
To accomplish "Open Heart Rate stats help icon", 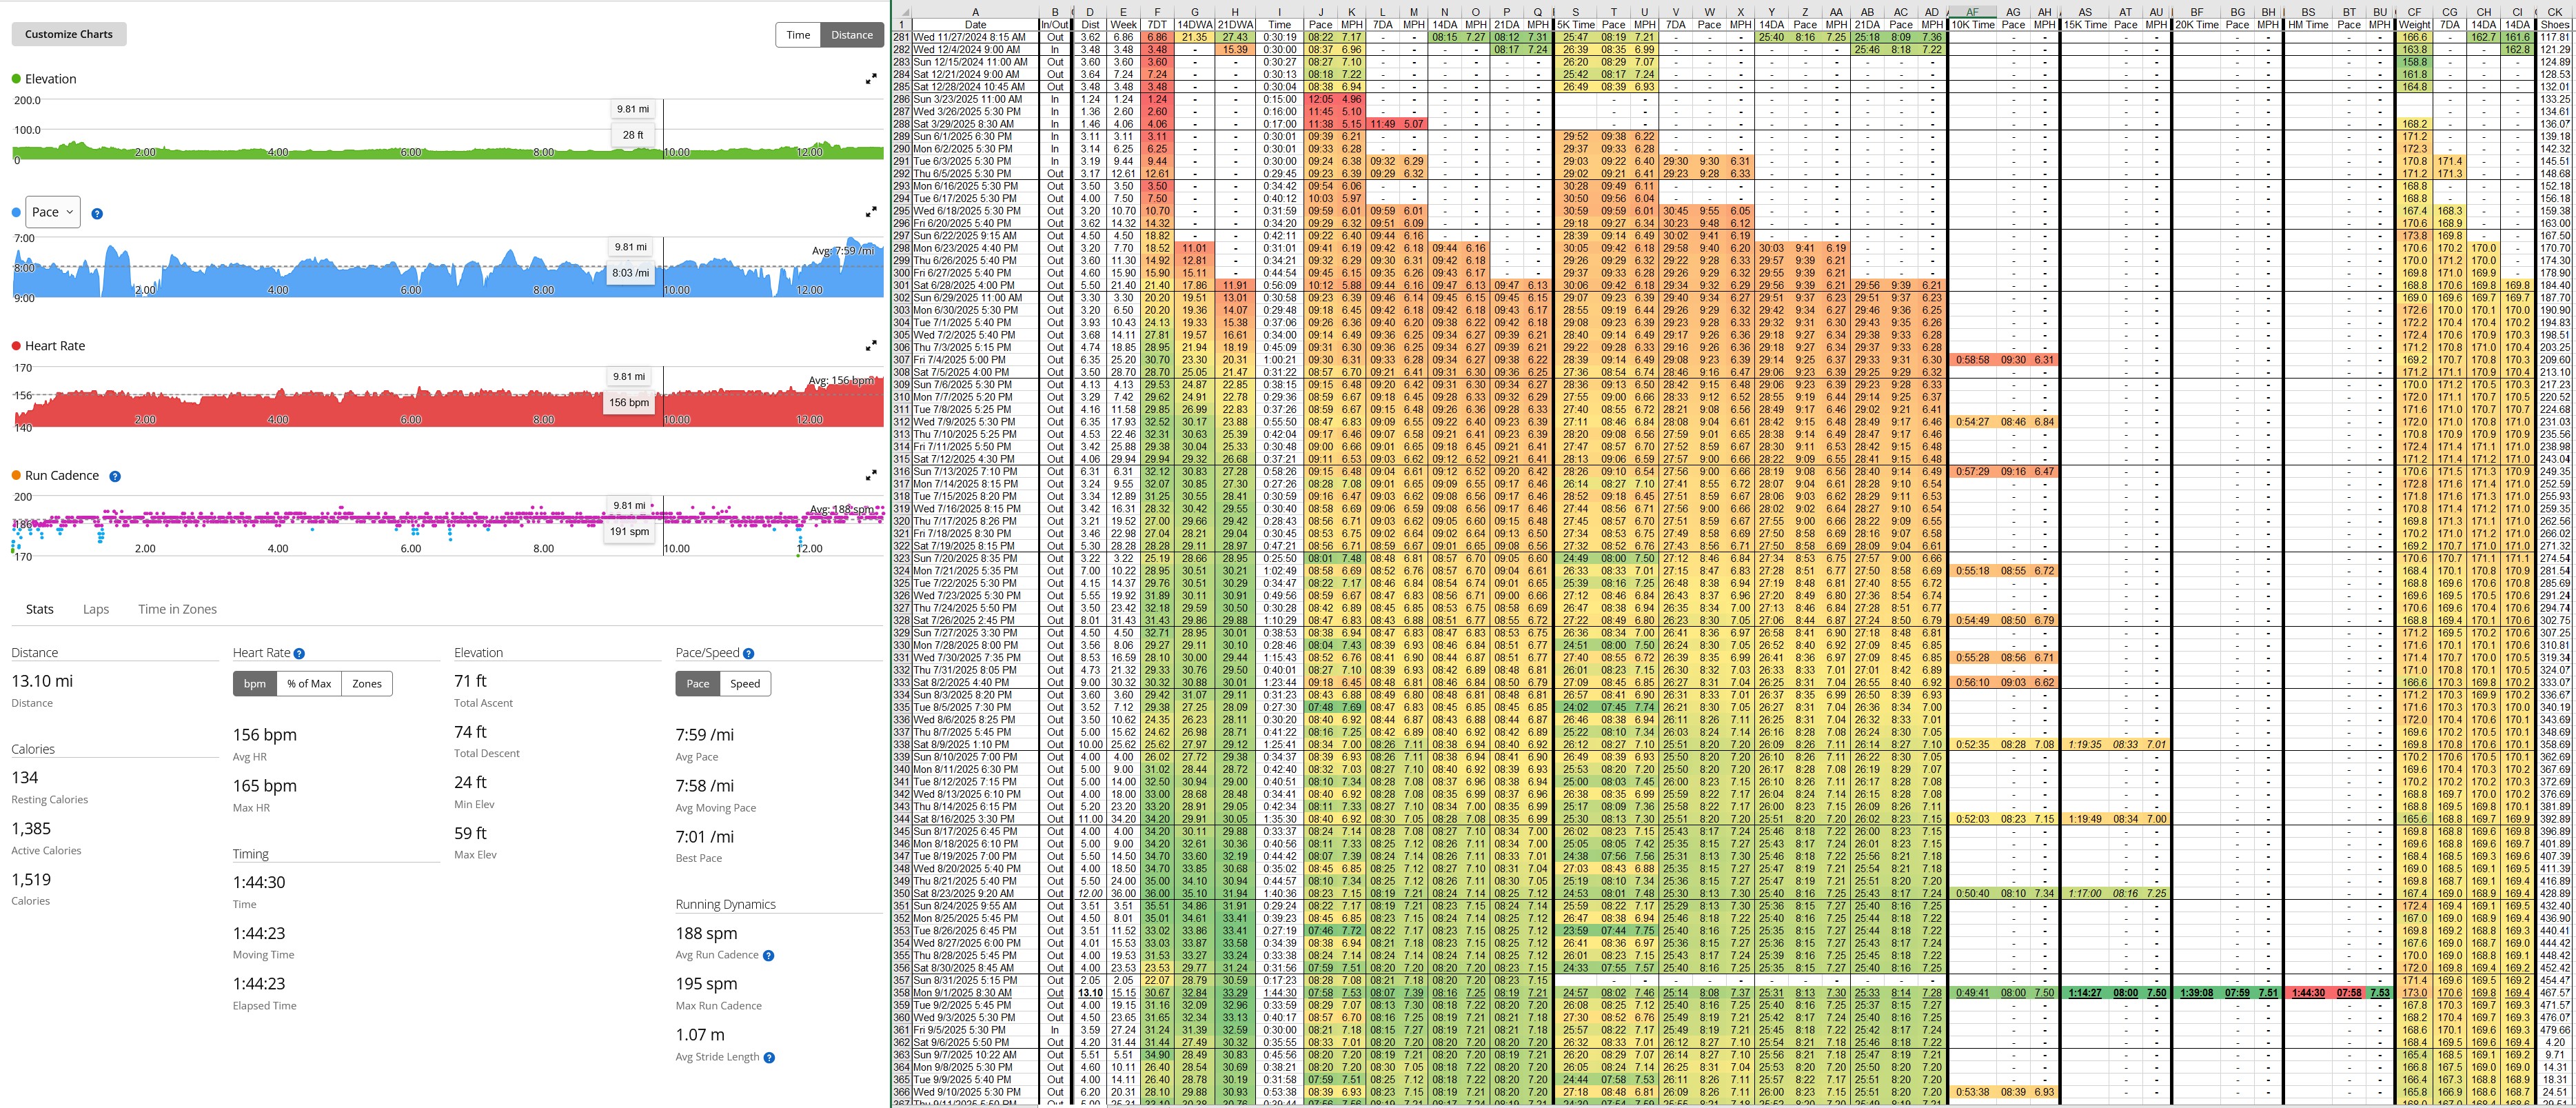I will coord(299,653).
